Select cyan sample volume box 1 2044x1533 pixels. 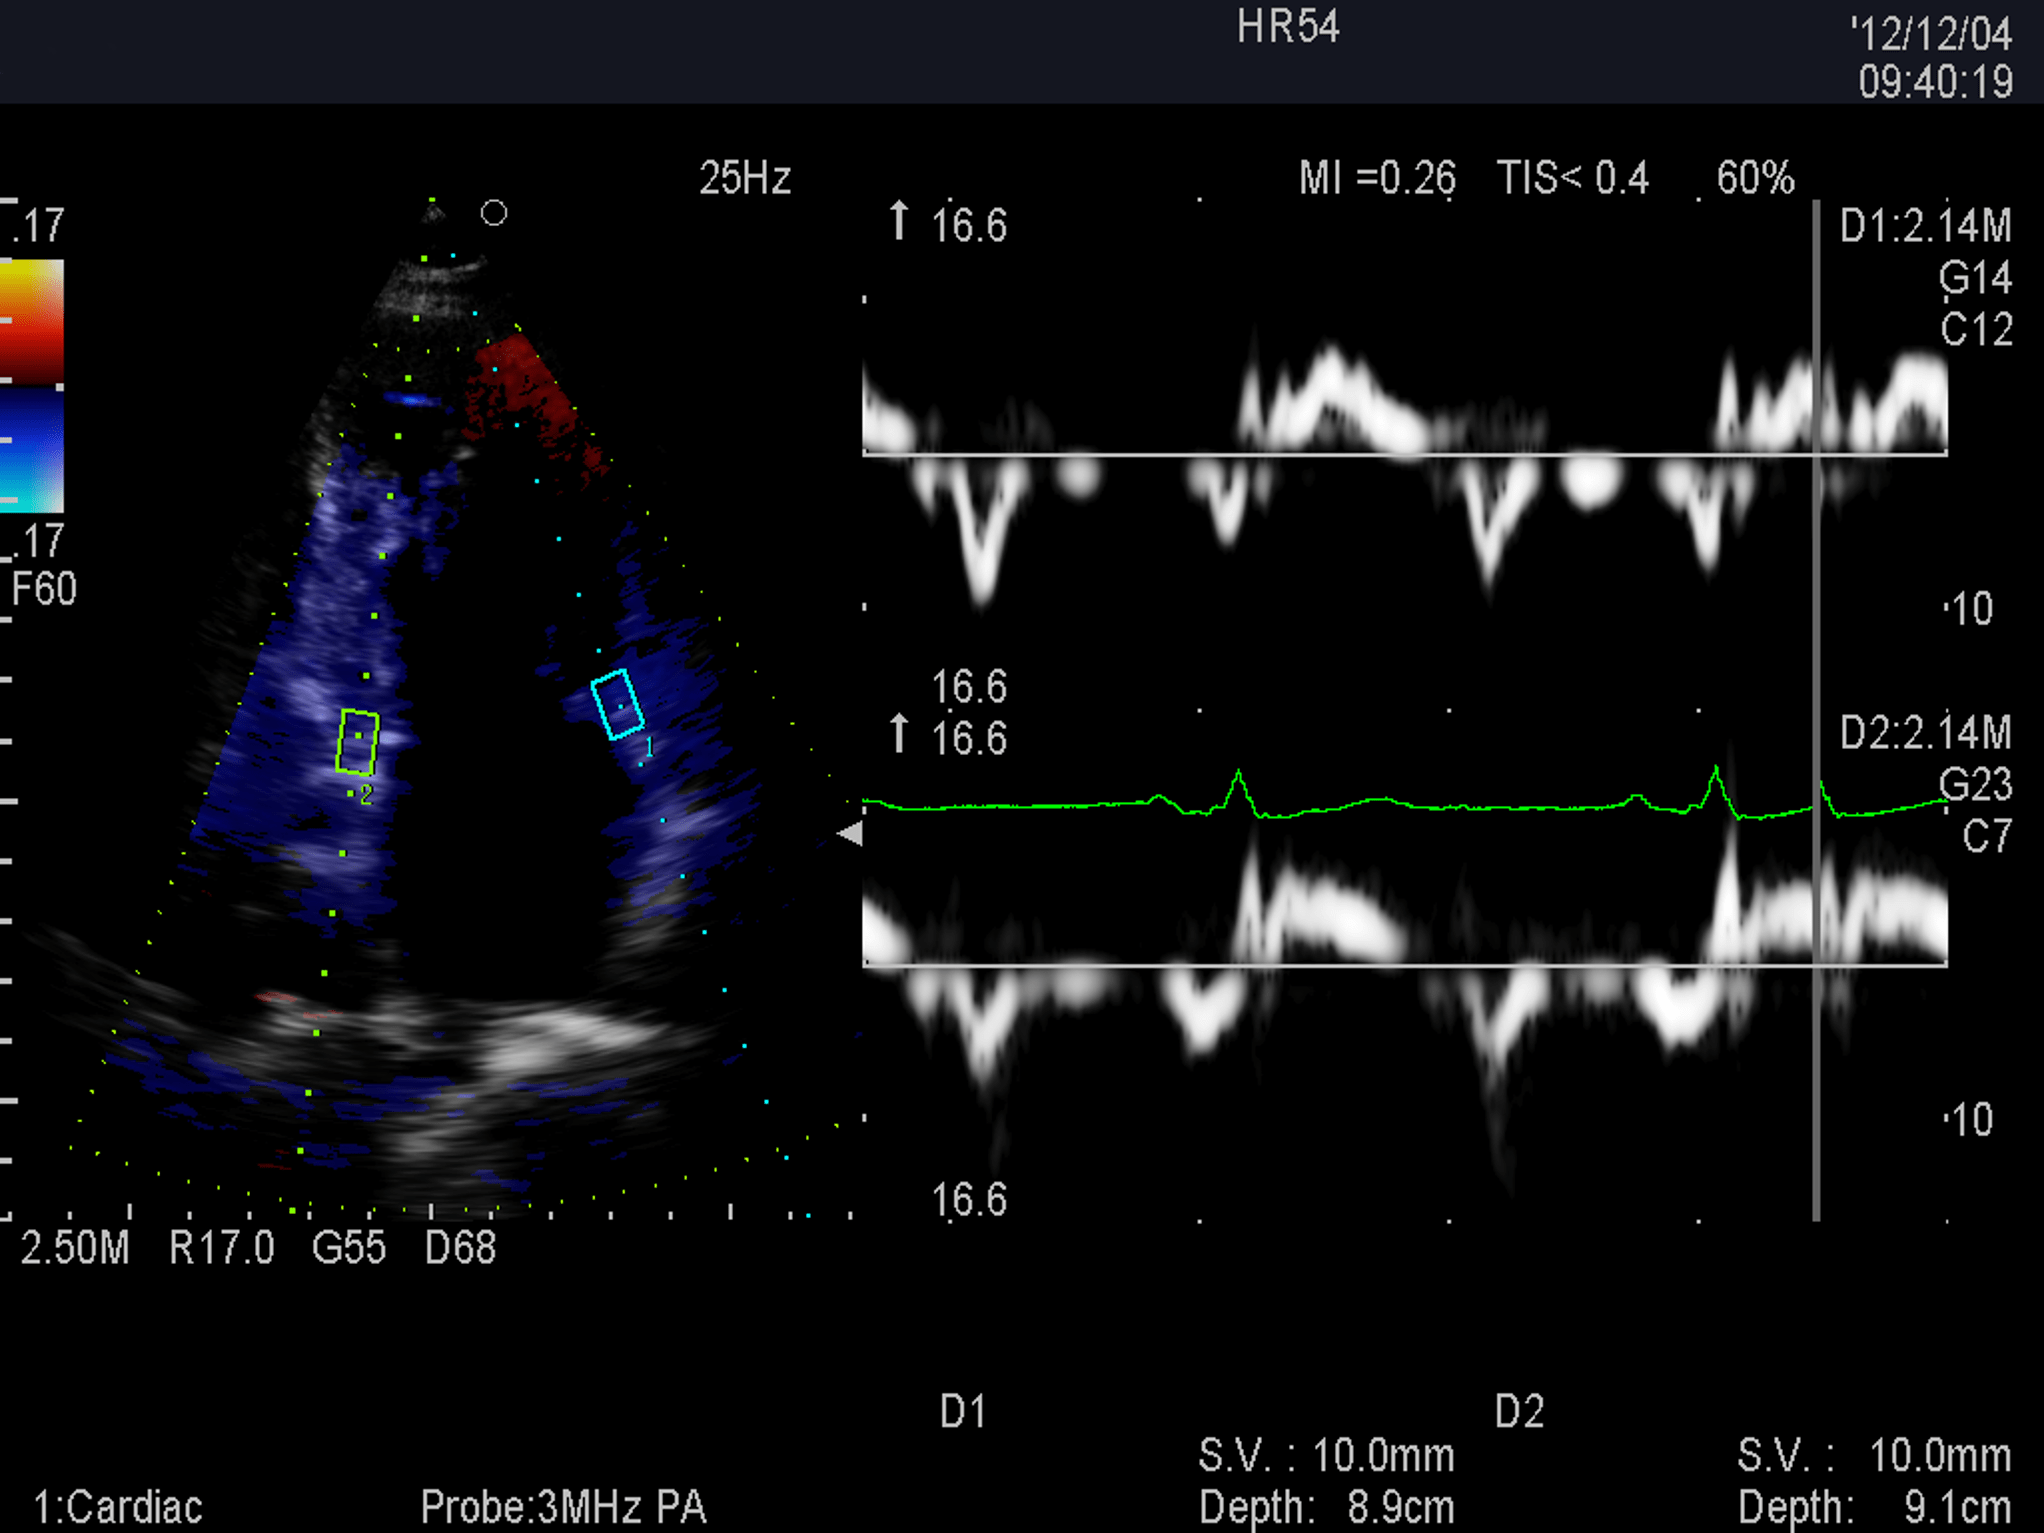(617, 704)
